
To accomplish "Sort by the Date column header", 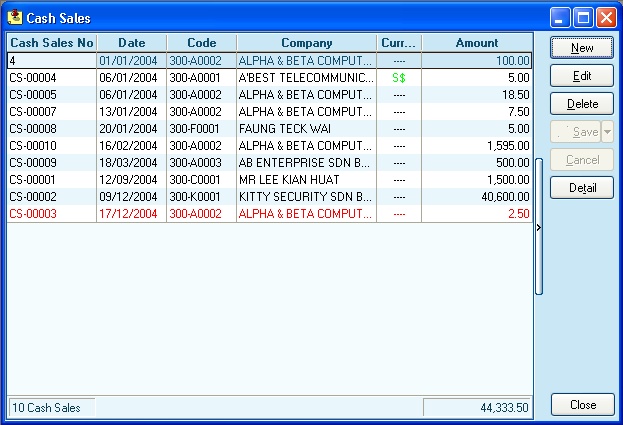I will [x=132, y=43].
